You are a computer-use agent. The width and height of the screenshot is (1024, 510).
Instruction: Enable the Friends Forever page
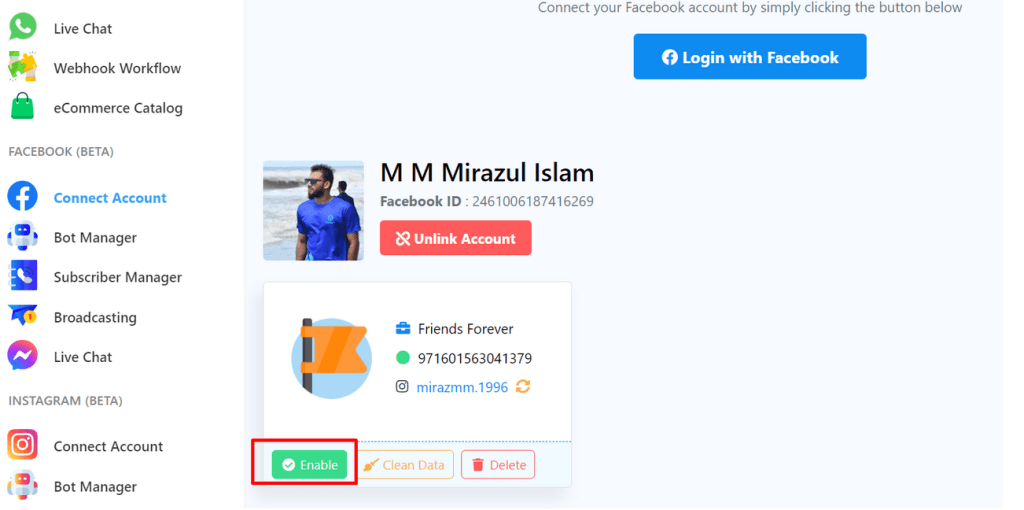(x=310, y=465)
